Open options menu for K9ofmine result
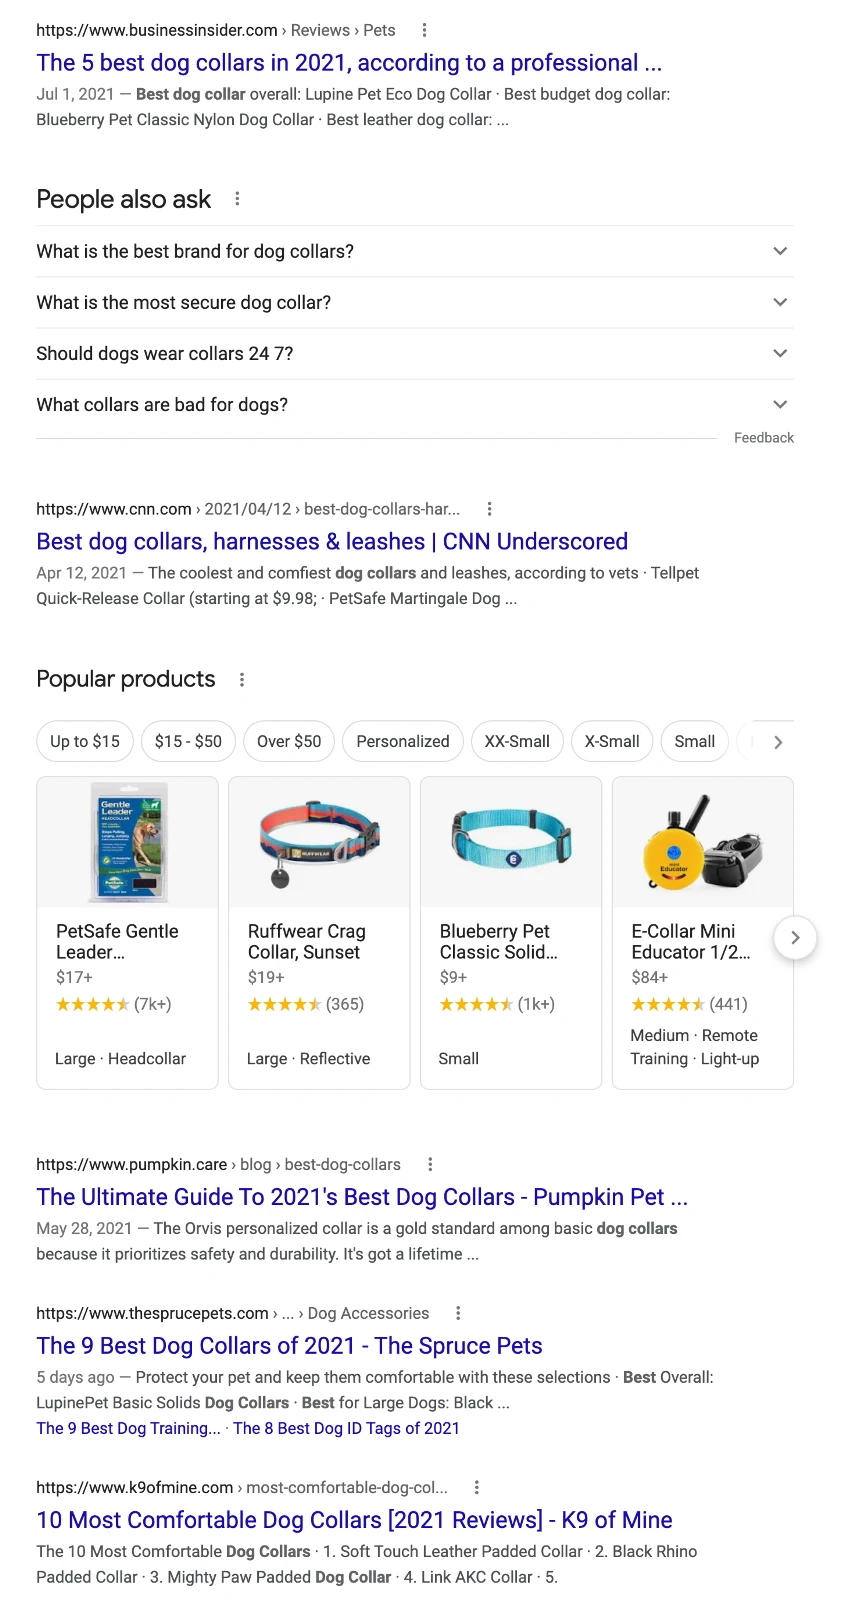This screenshot has height=1617, width=849. 477,1487
